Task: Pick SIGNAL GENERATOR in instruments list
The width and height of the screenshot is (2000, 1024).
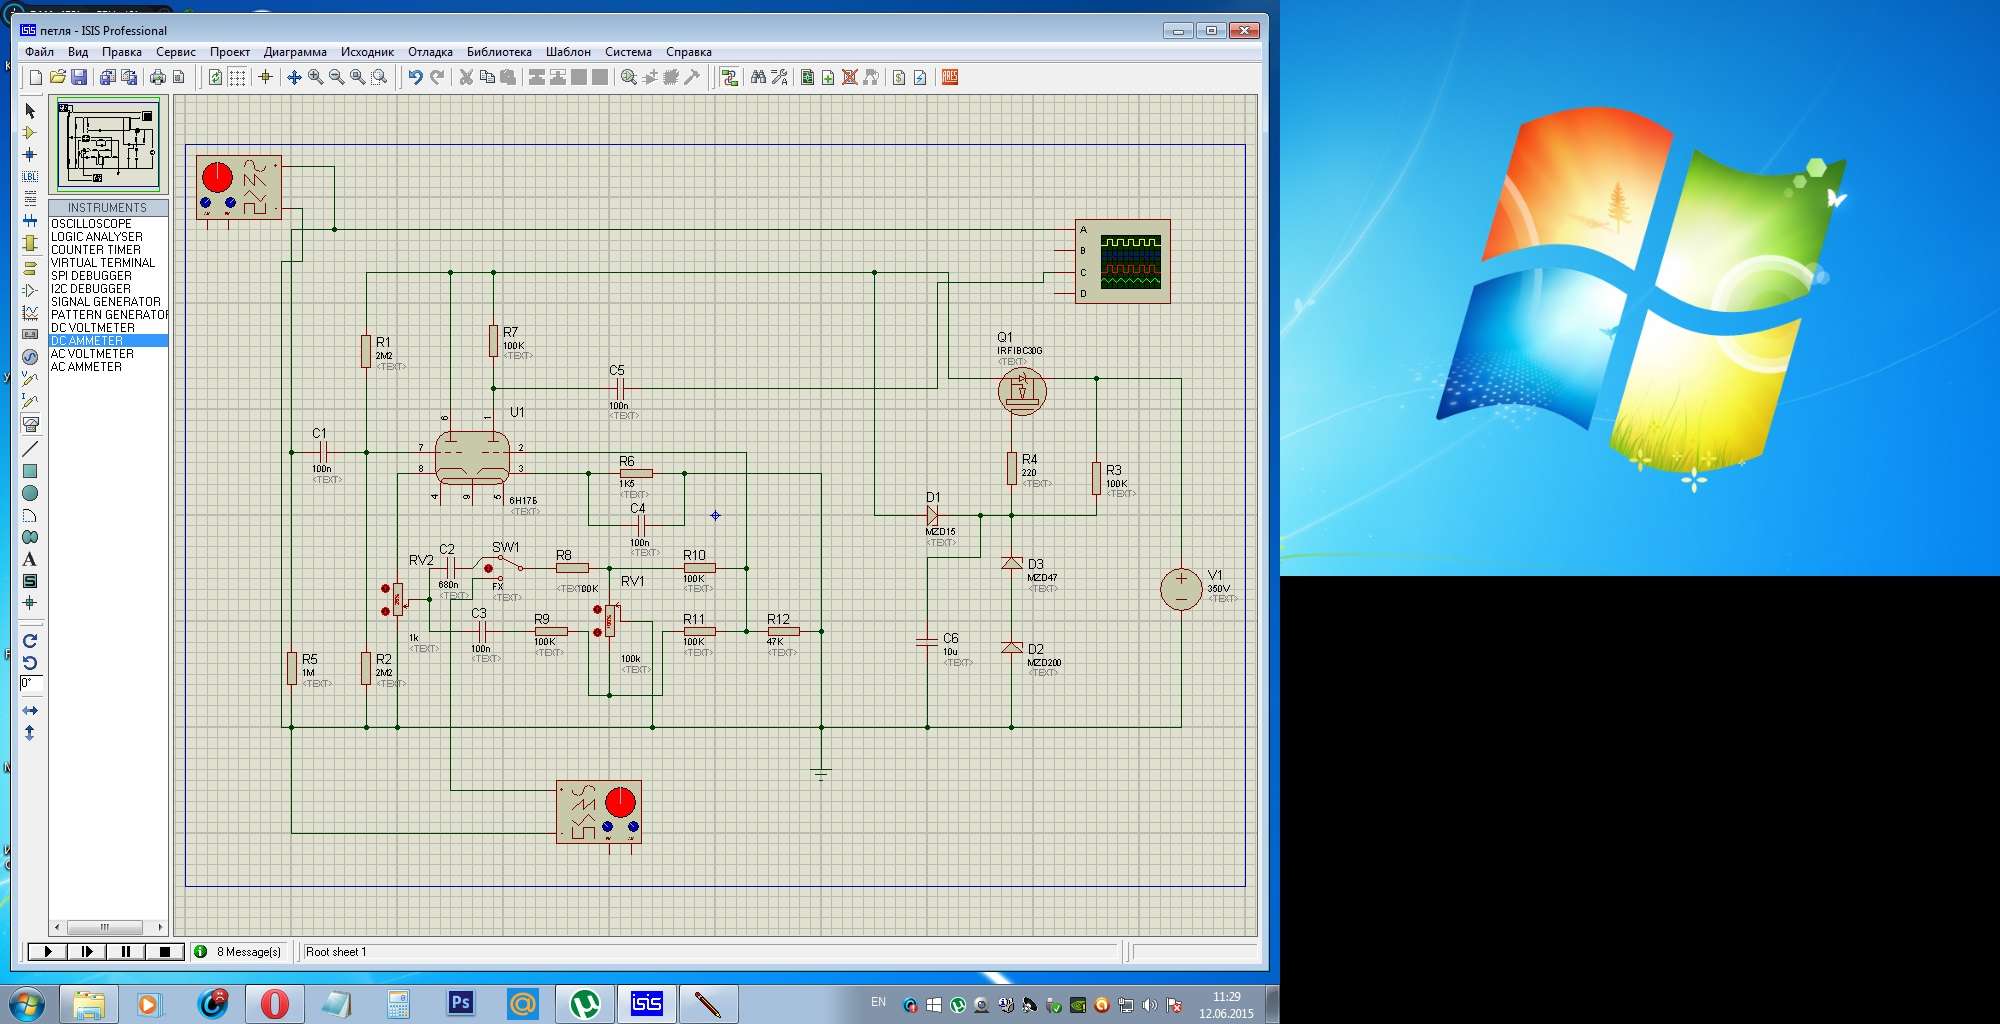Action: [105, 302]
